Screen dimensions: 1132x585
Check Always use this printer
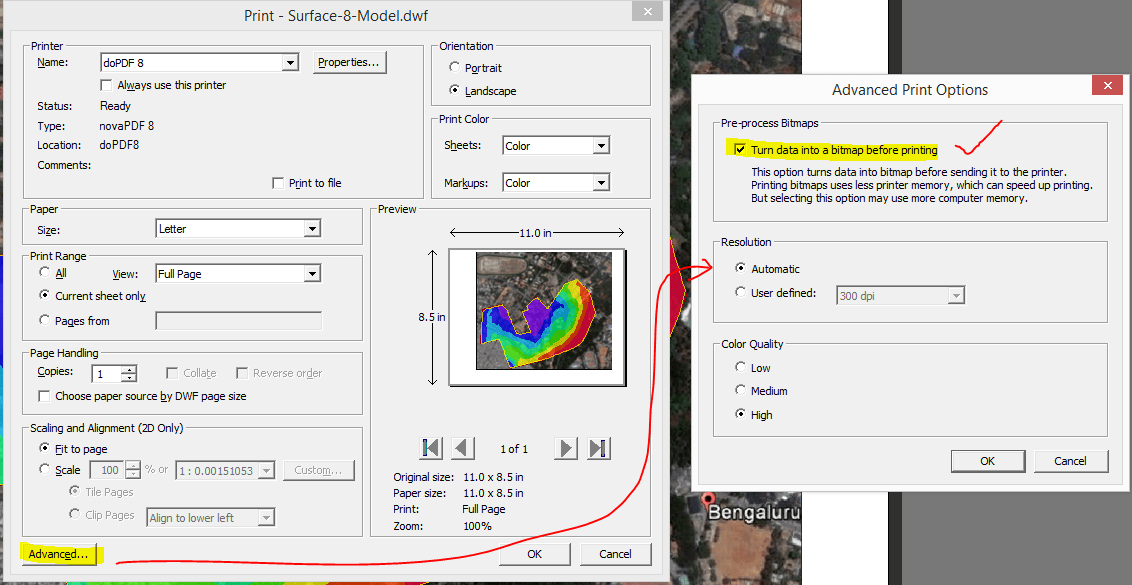106,84
